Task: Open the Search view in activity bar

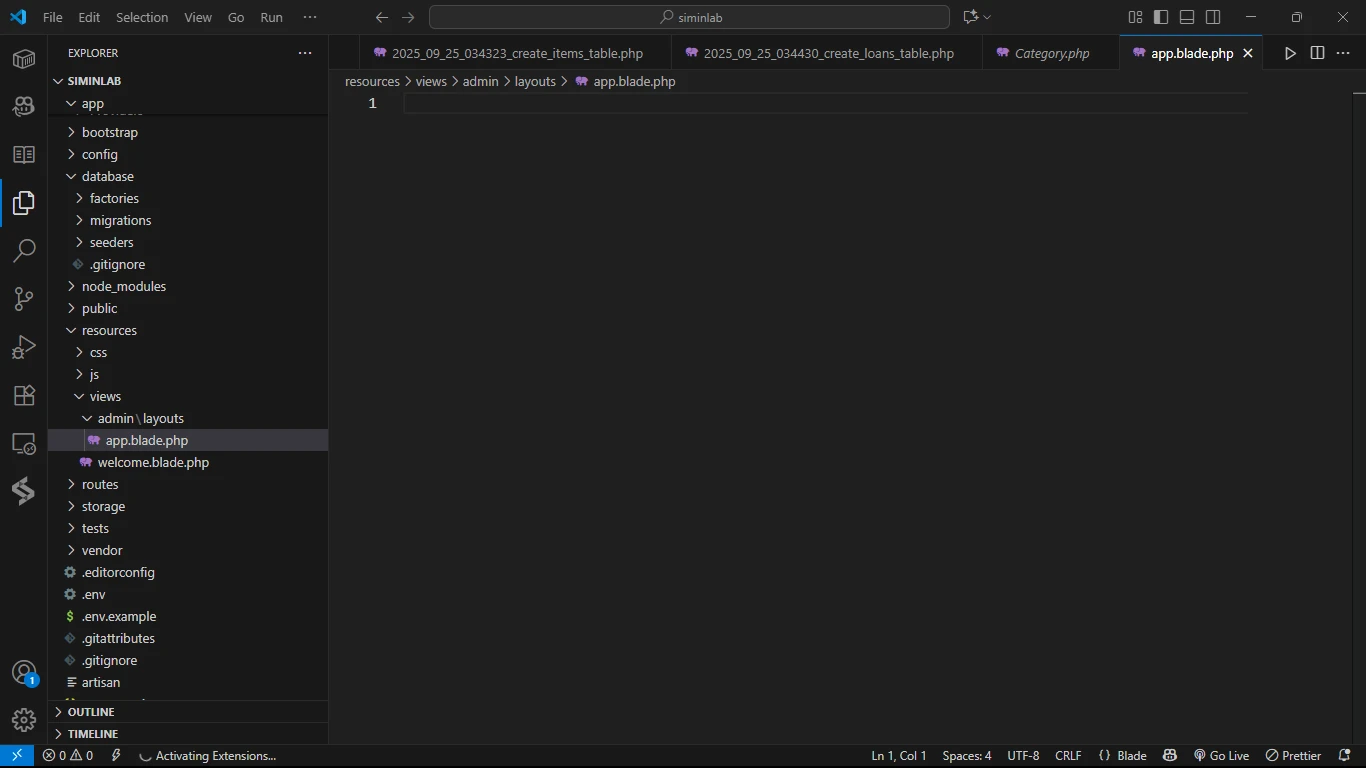Action: click(x=24, y=251)
